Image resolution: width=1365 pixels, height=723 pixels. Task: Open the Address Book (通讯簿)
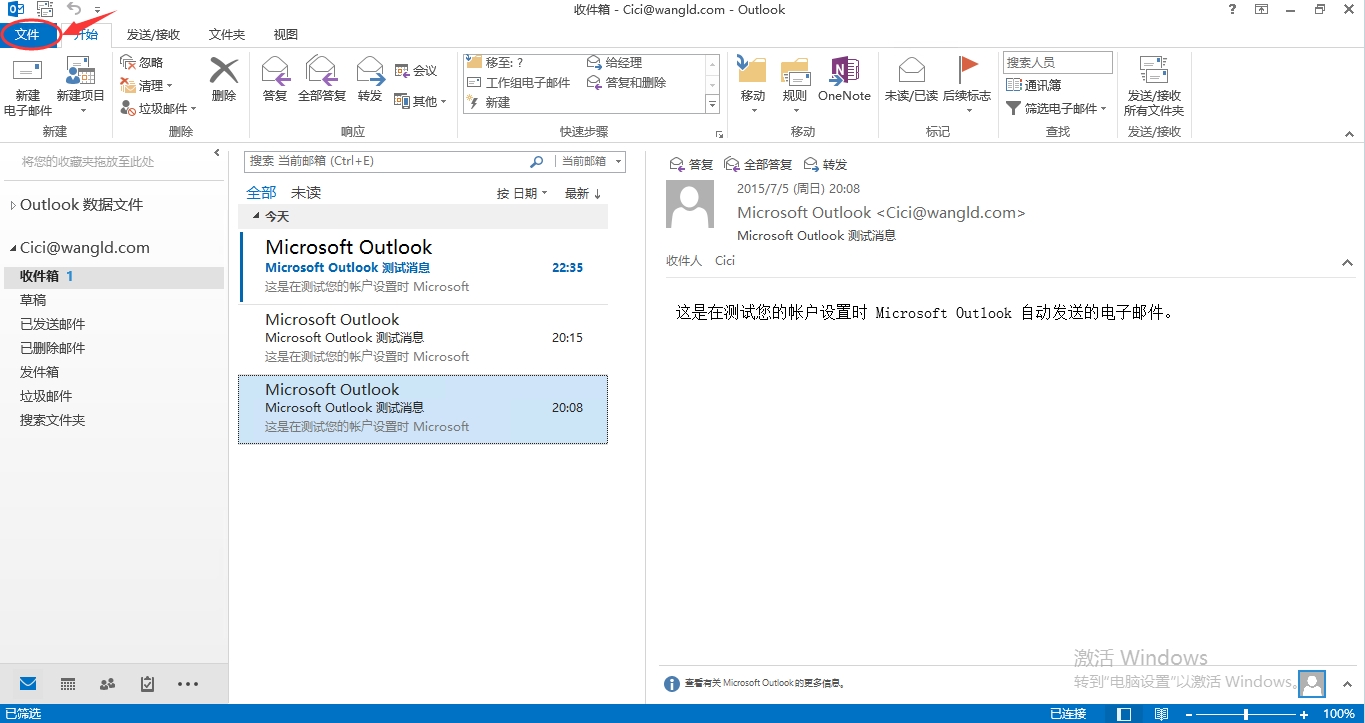click(x=1034, y=85)
